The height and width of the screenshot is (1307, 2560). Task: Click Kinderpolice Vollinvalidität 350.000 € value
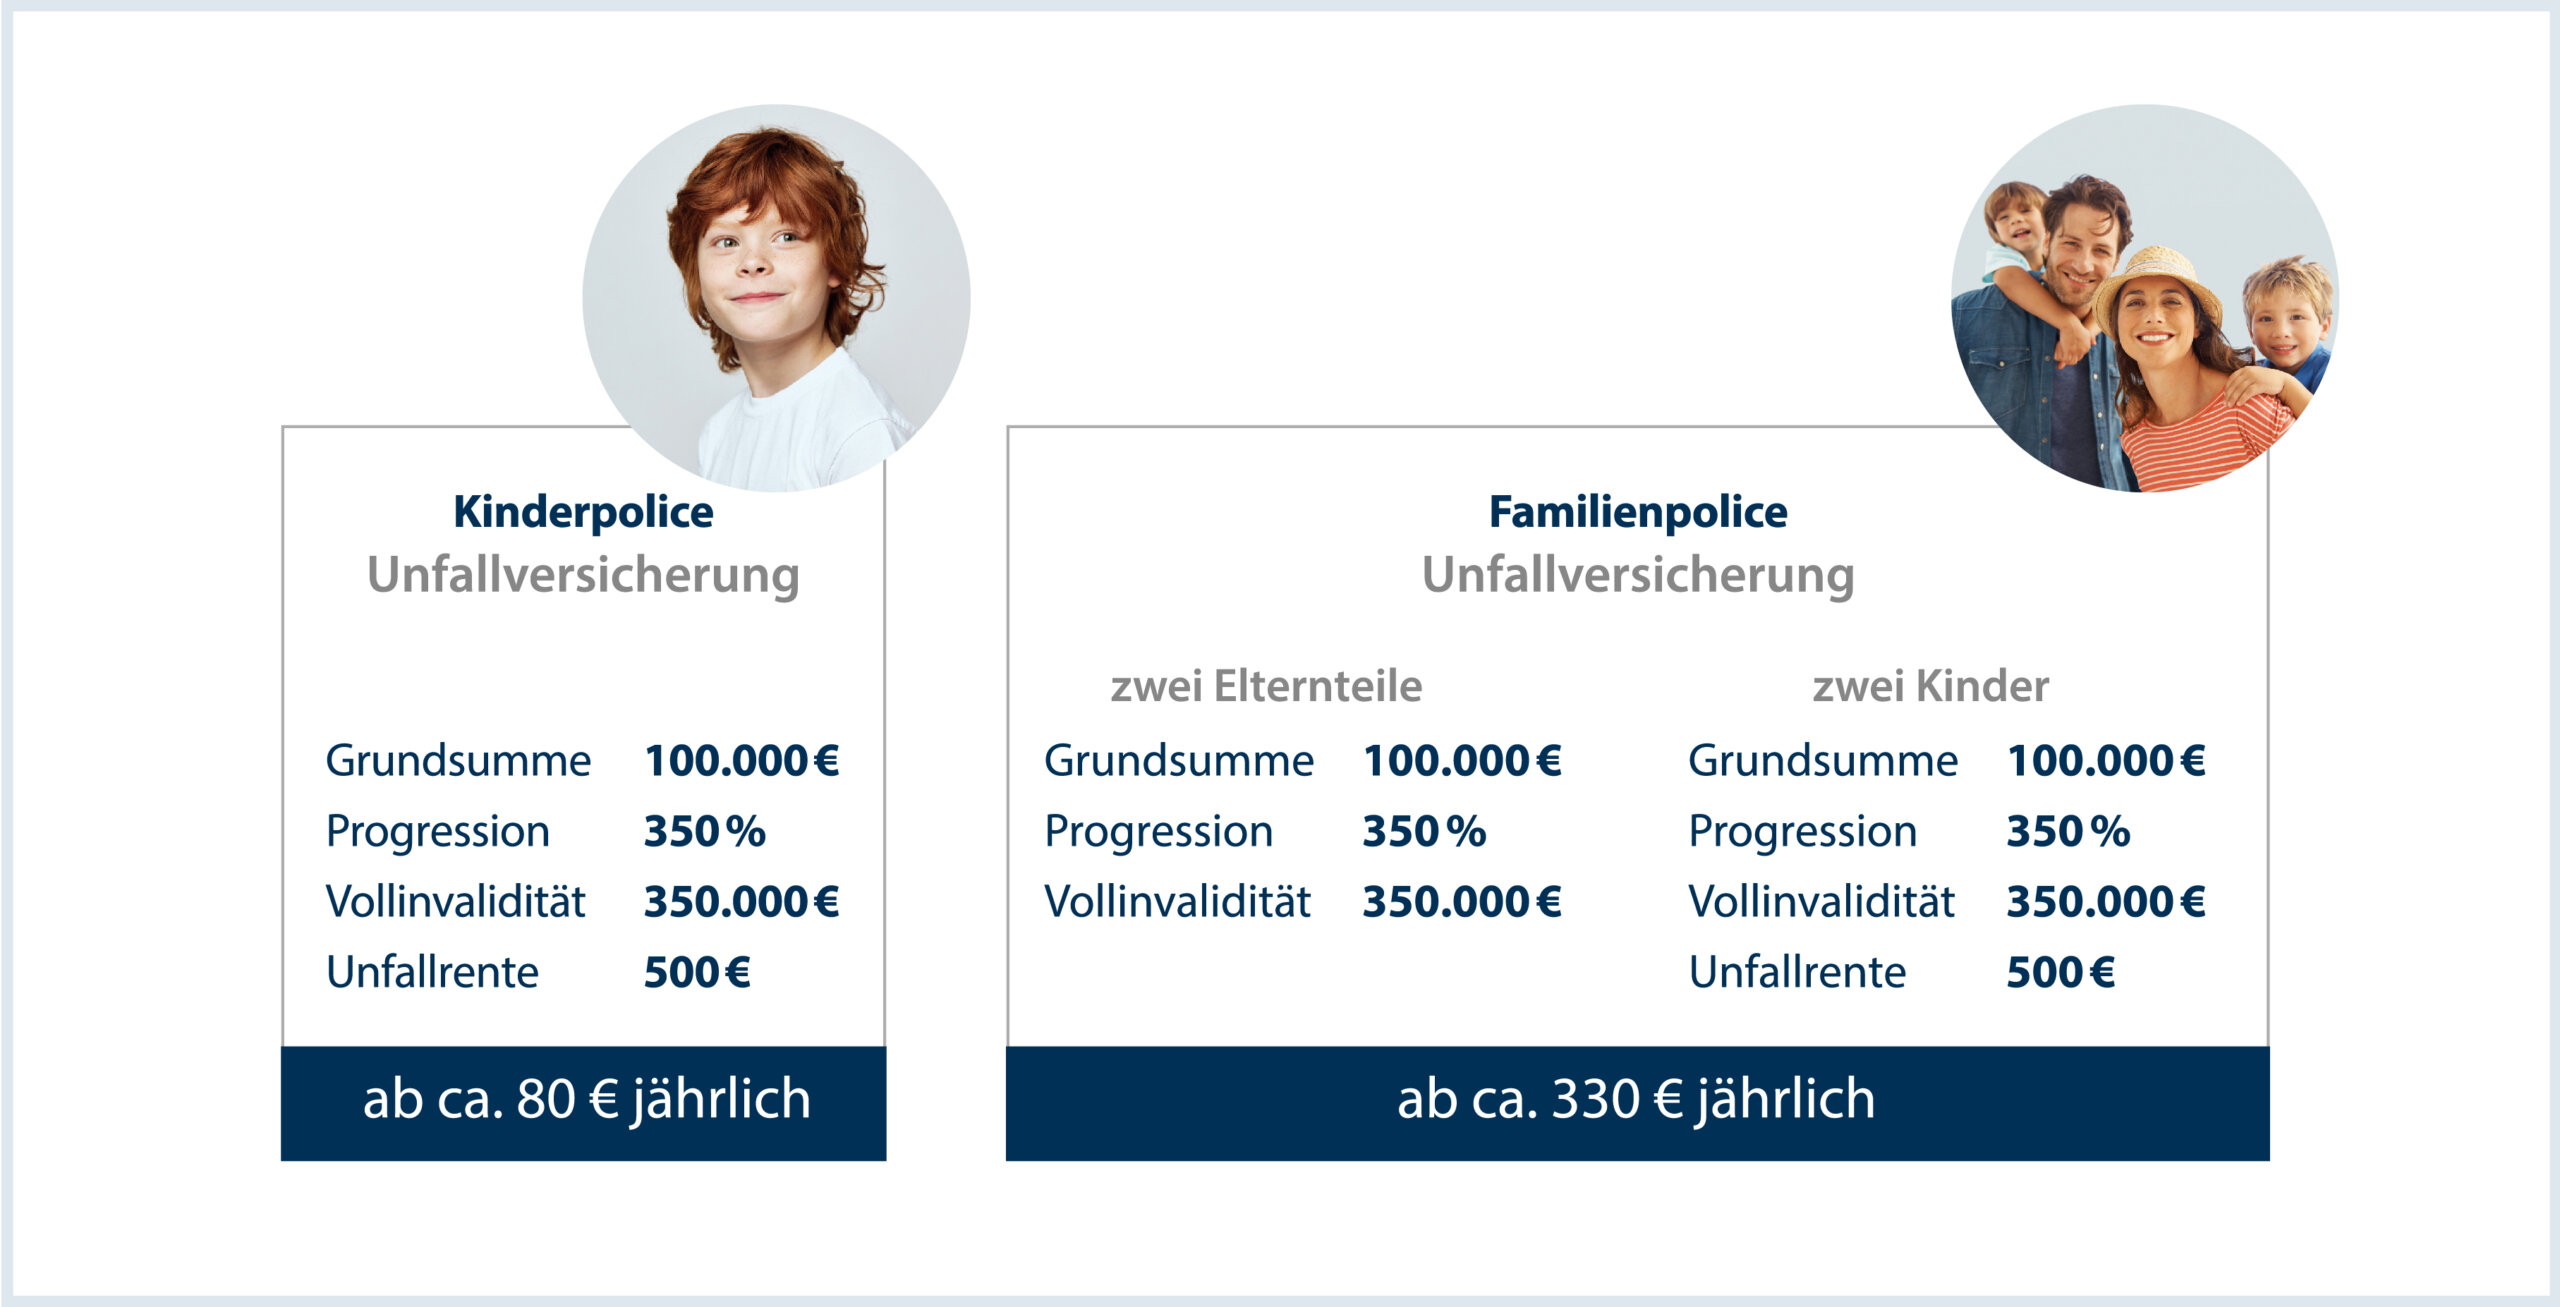(x=741, y=902)
